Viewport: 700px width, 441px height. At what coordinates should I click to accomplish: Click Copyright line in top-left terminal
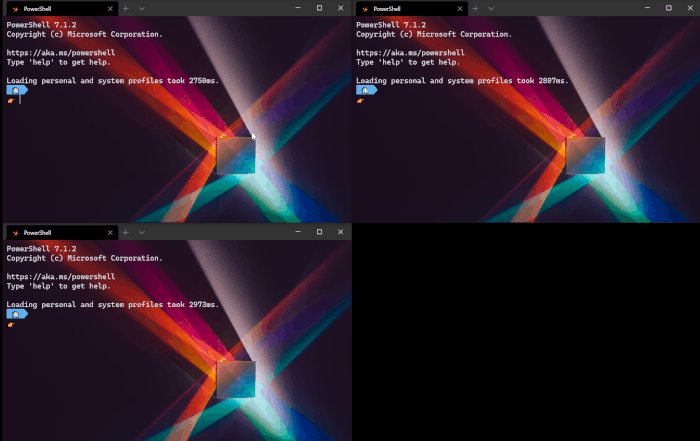point(84,34)
